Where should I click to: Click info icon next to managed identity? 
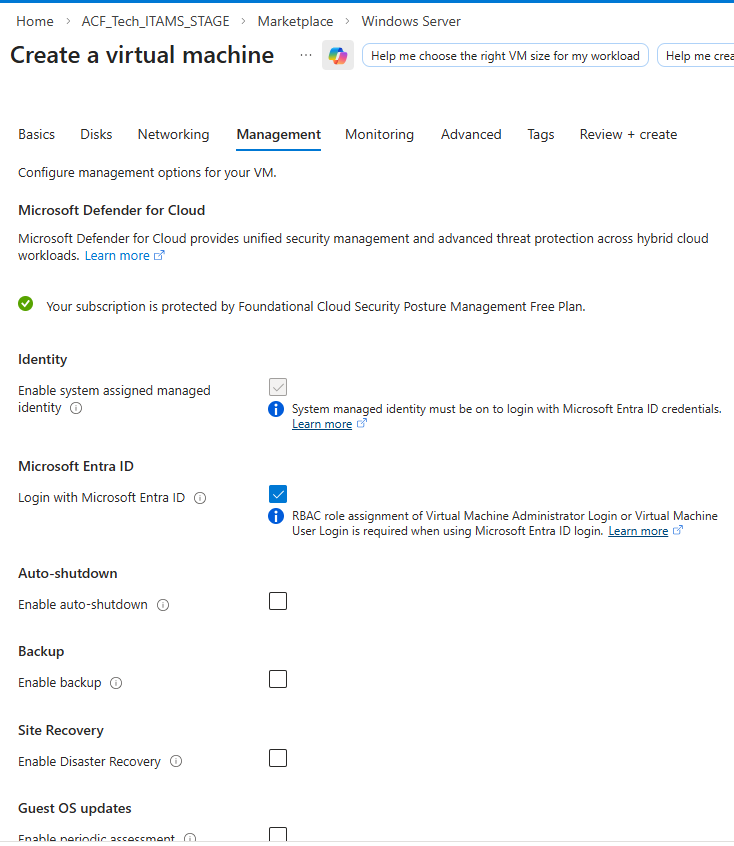pyautogui.click(x=76, y=408)
